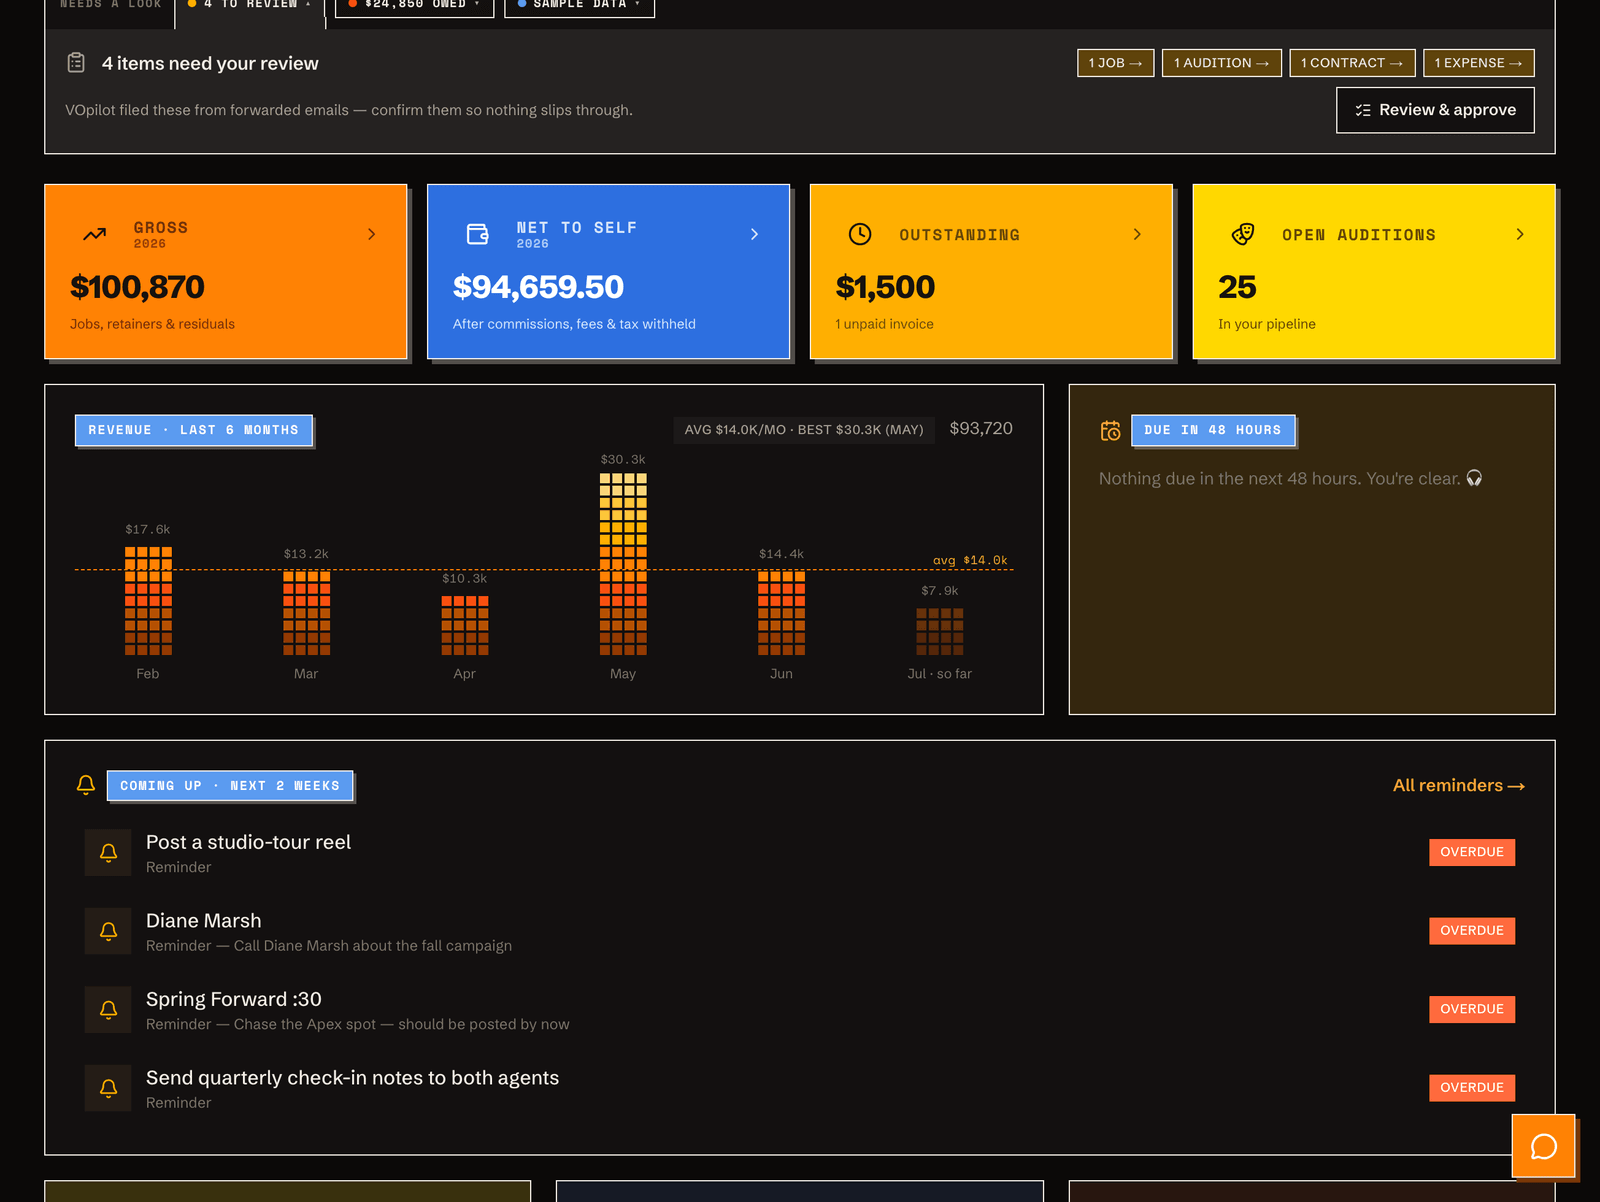The width and height of the screenshot is (1600, 1202).
Task: Click the May revenue bar in chart
Action: 623,564
